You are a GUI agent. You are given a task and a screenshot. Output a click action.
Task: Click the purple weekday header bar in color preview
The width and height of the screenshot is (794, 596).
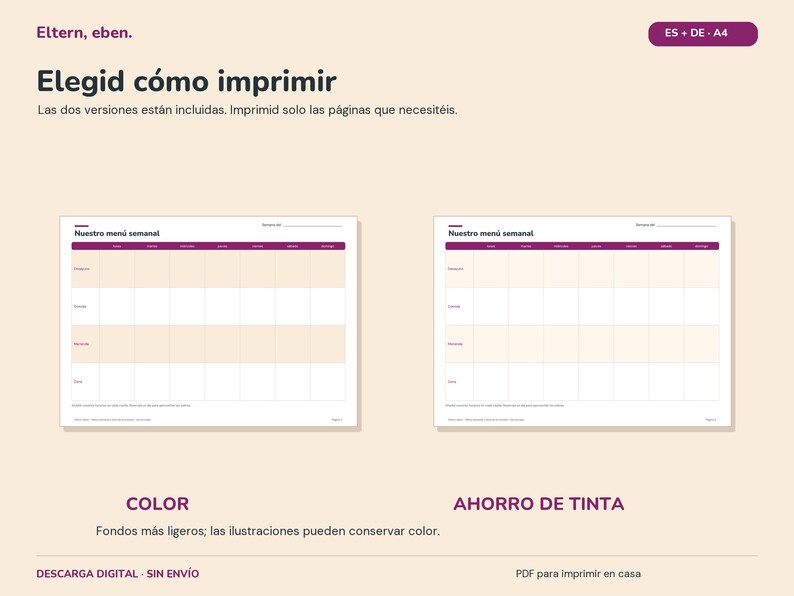pyautogui.click(x=209, y=246)
